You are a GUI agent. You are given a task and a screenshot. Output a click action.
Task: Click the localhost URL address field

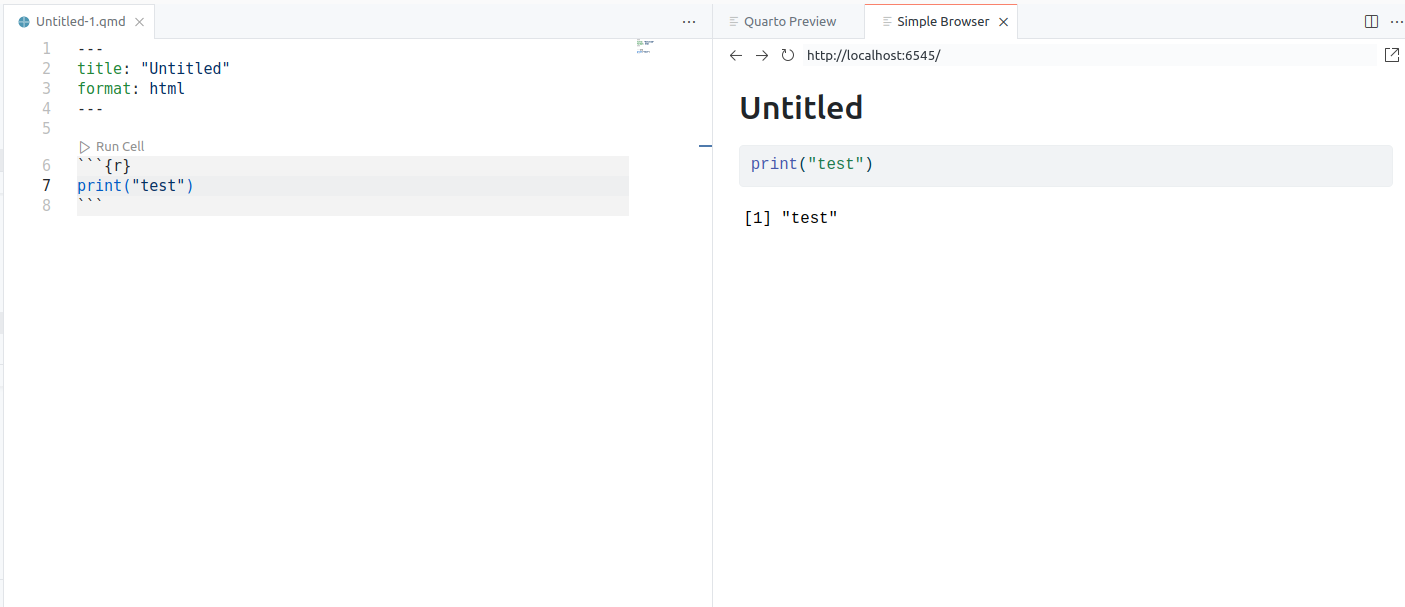pos(874,55)
